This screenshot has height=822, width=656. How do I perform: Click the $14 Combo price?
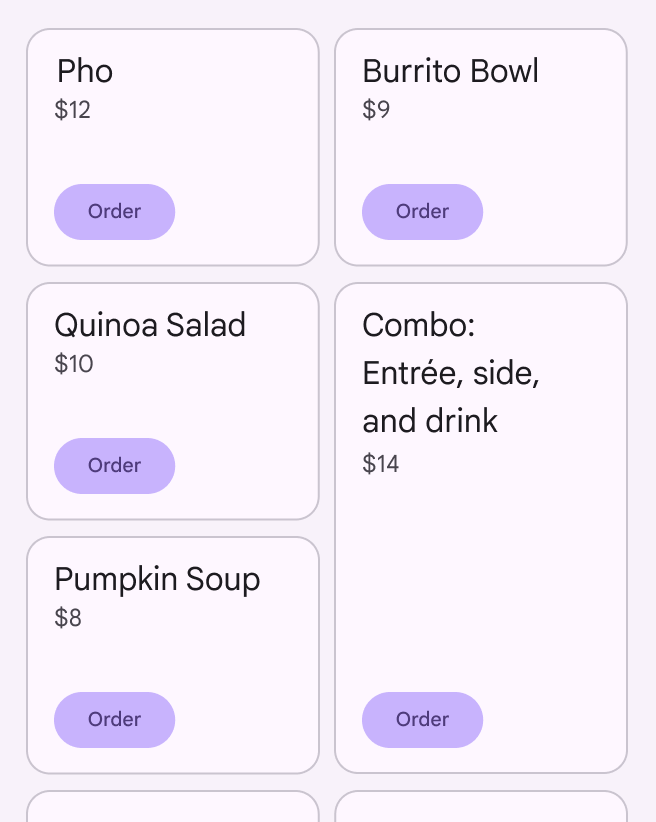[x=381, y=464]
